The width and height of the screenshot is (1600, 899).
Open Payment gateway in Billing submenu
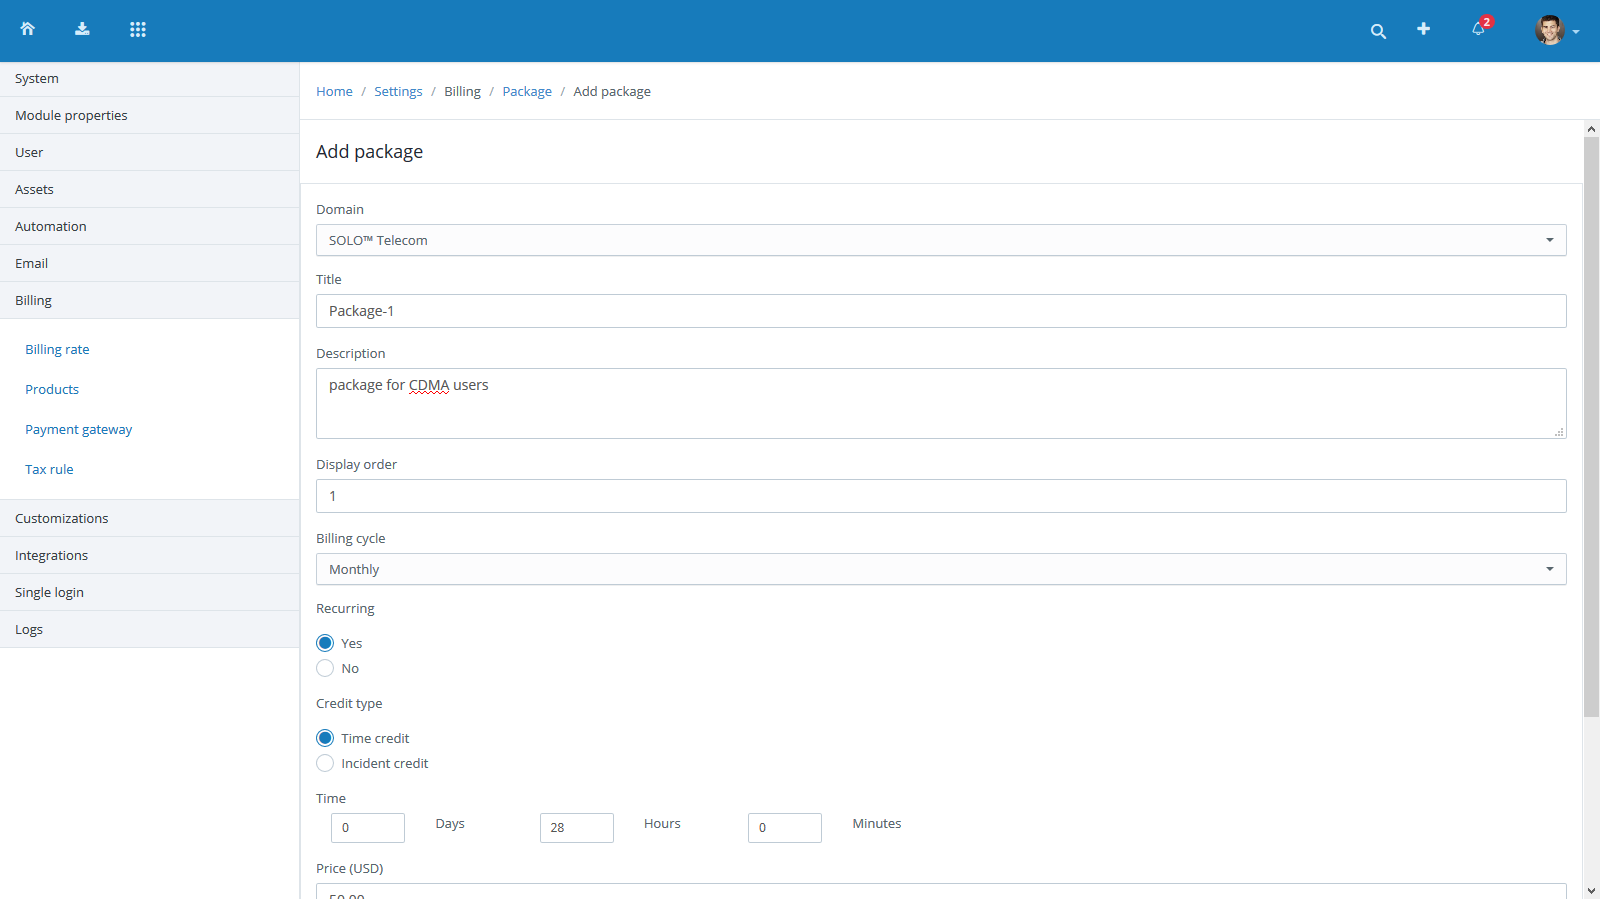(x=79, y=429)
